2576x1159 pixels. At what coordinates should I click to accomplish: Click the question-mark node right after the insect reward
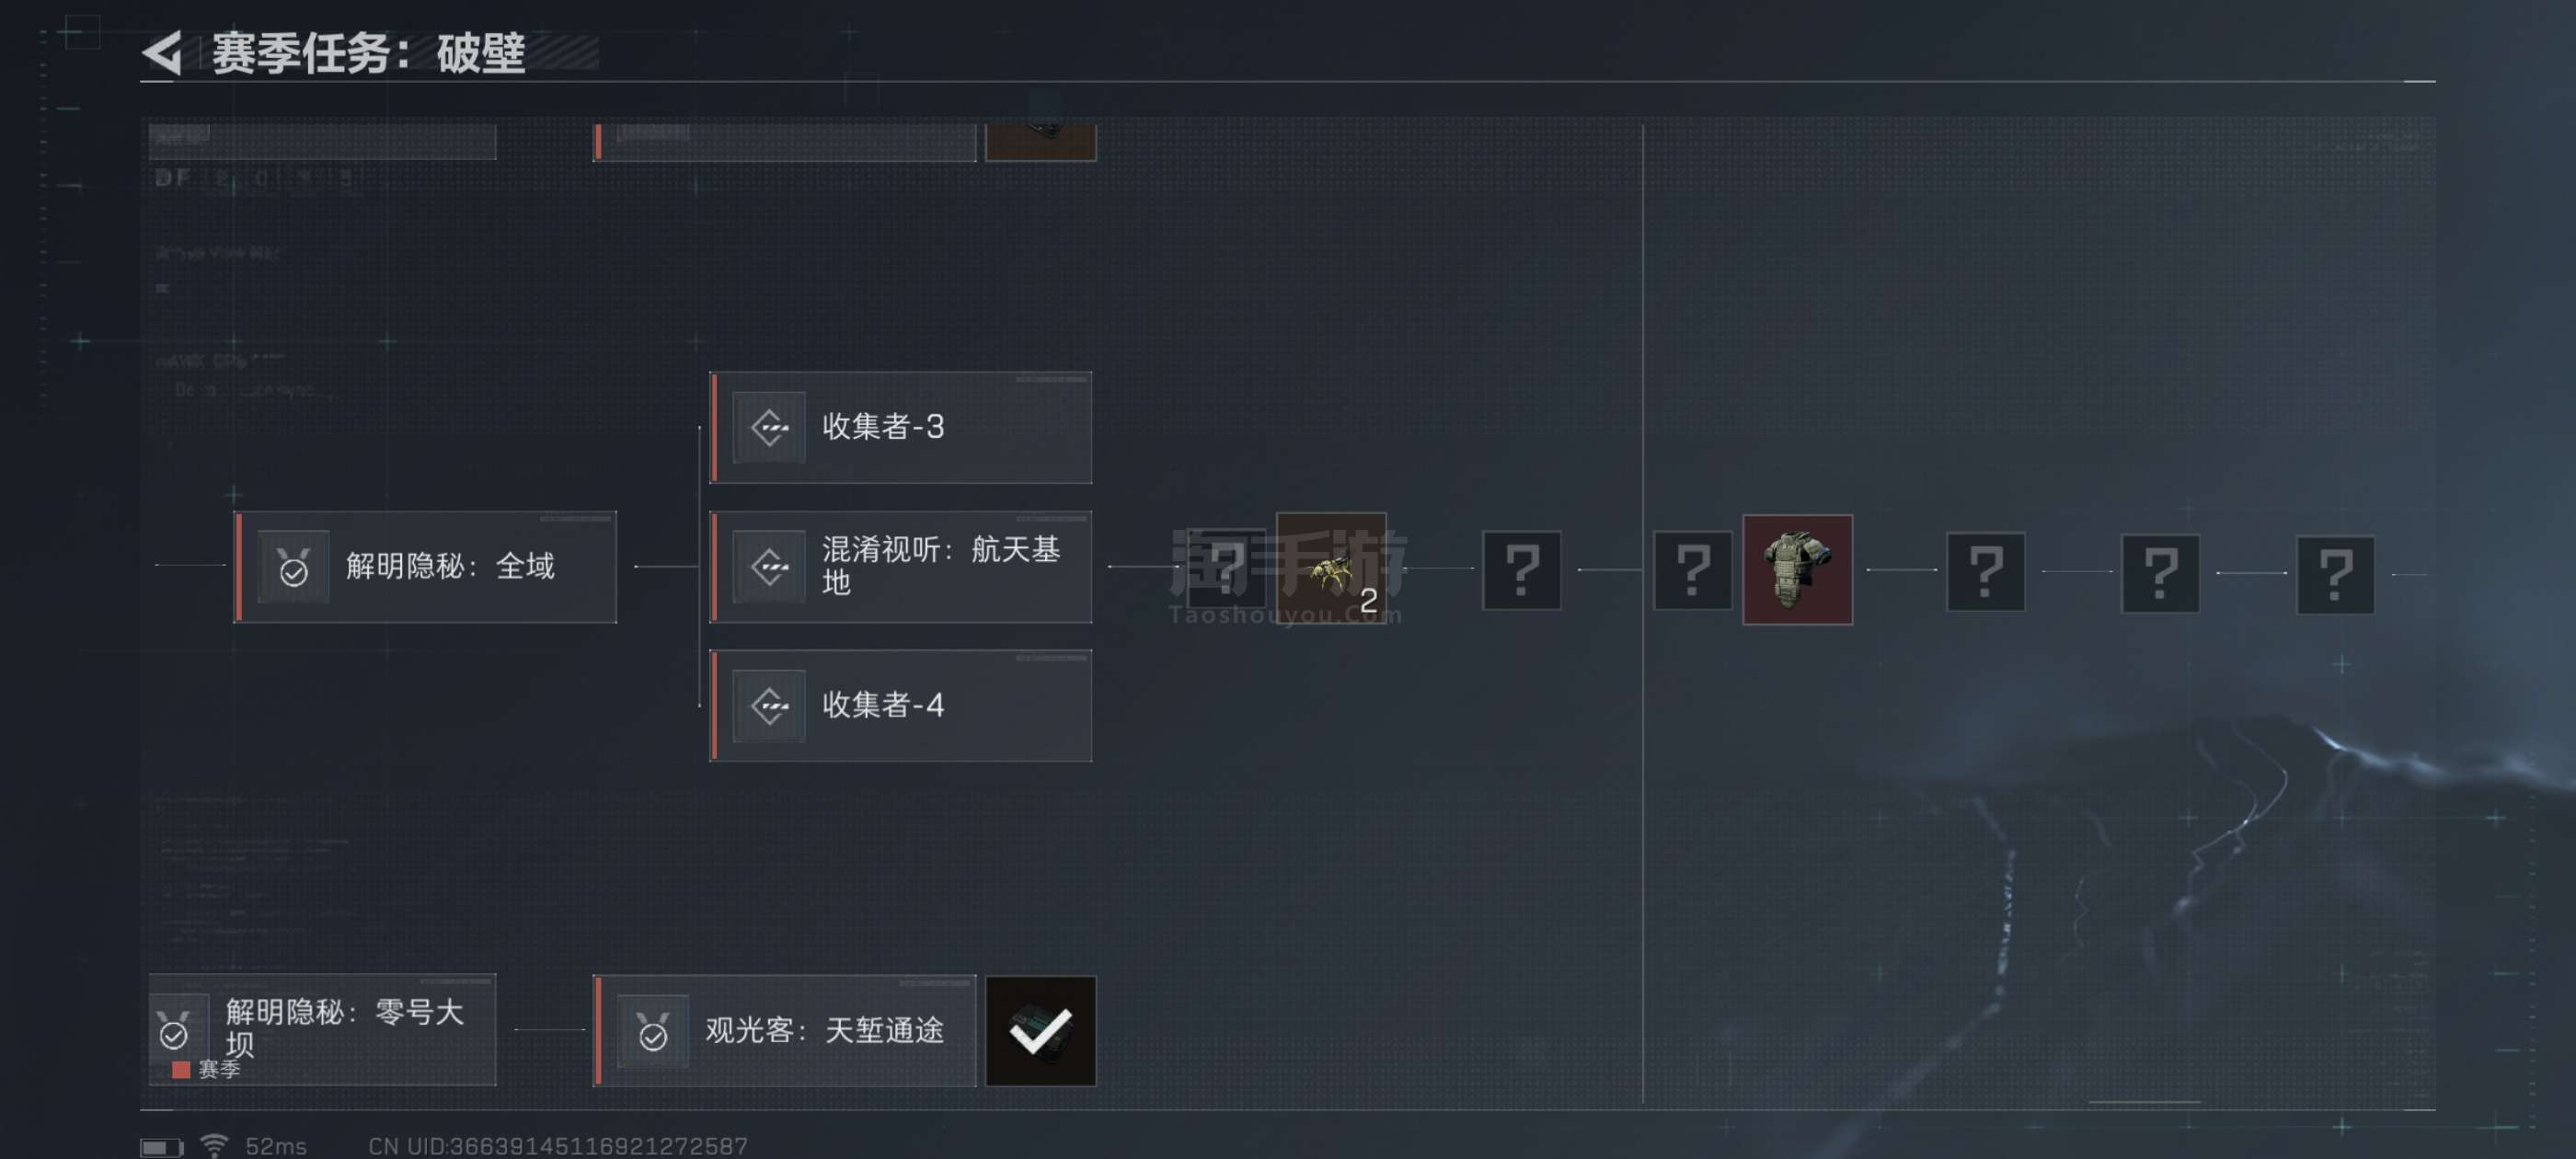[1521, 570]
